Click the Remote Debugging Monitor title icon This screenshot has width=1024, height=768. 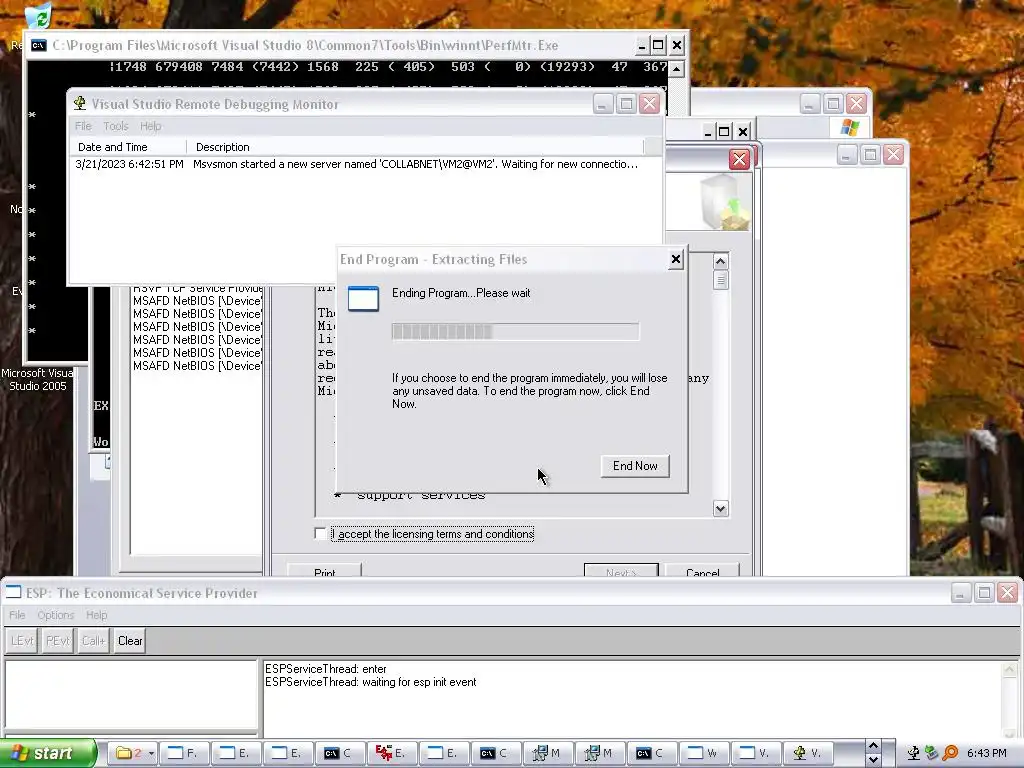[80, 103]
